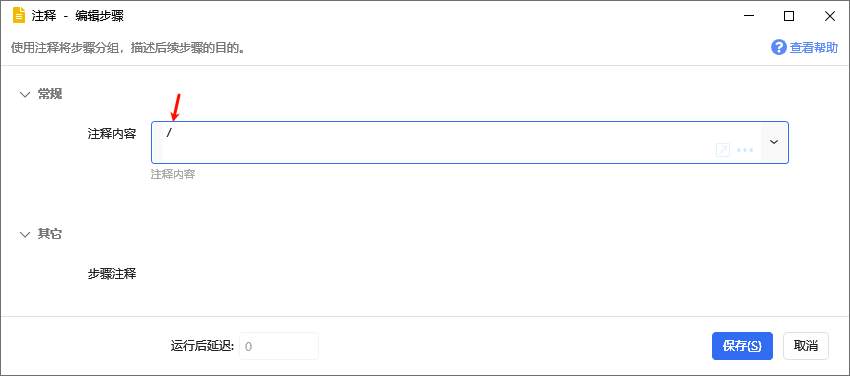
Task: Minimize the 注释 dialog window
Action: point(749,16)
